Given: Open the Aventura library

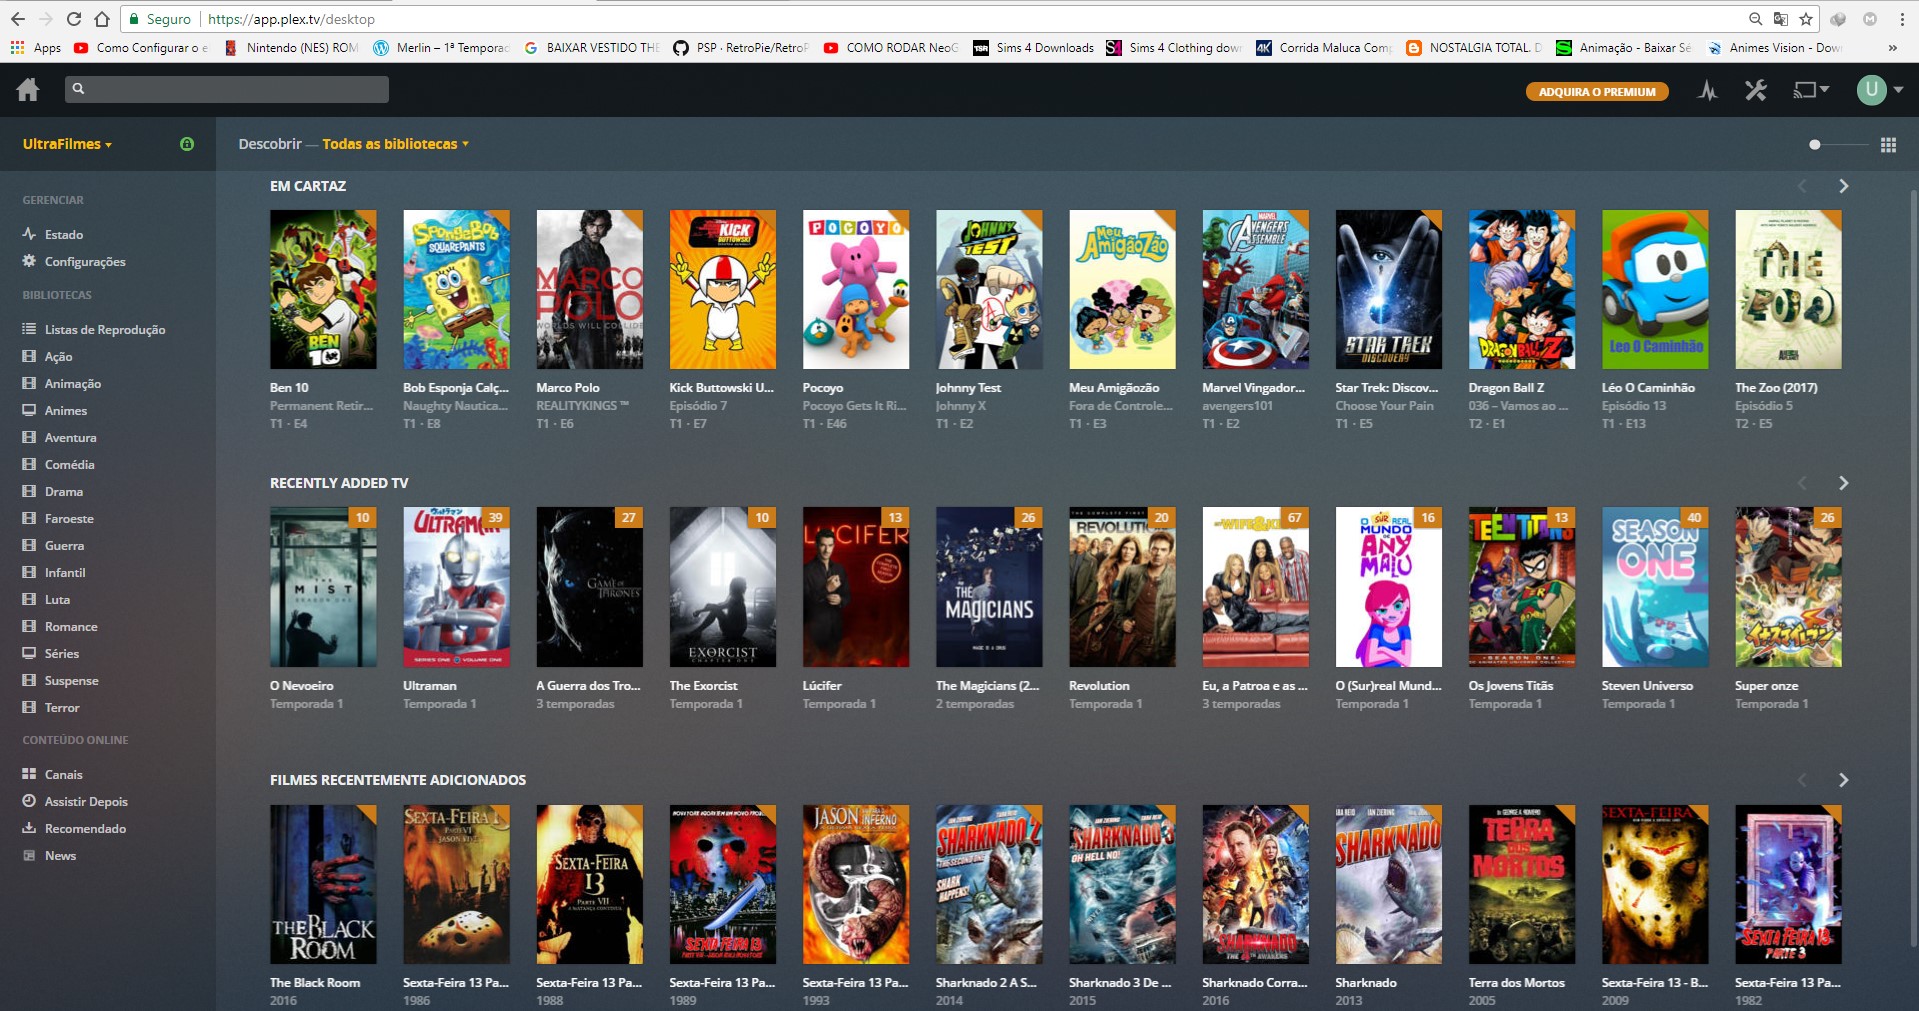Looking at the screenshot, I should pos(71,437).
